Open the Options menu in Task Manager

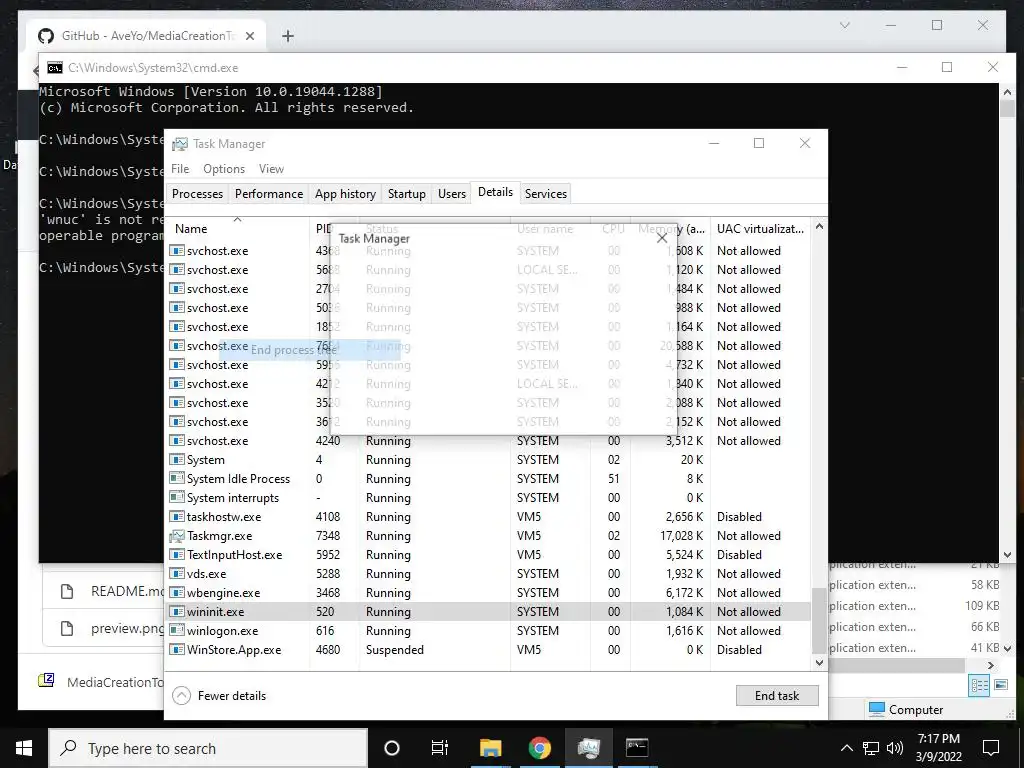[x=224, y=168]
